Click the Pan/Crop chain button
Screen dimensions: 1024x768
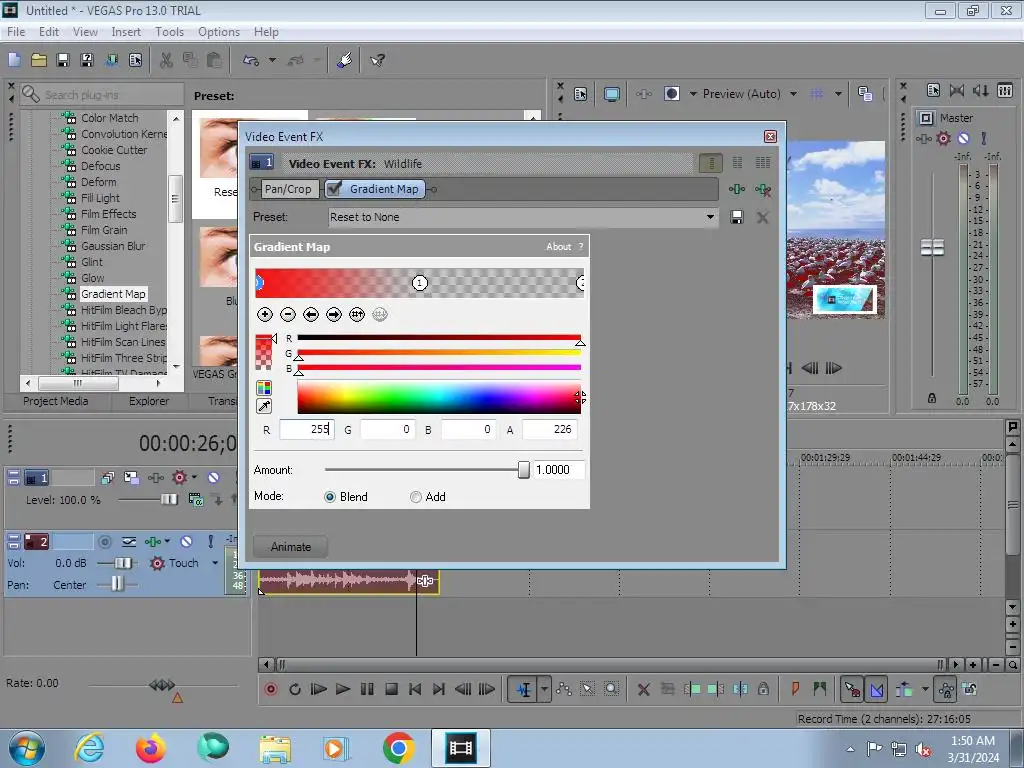[288, 189]
